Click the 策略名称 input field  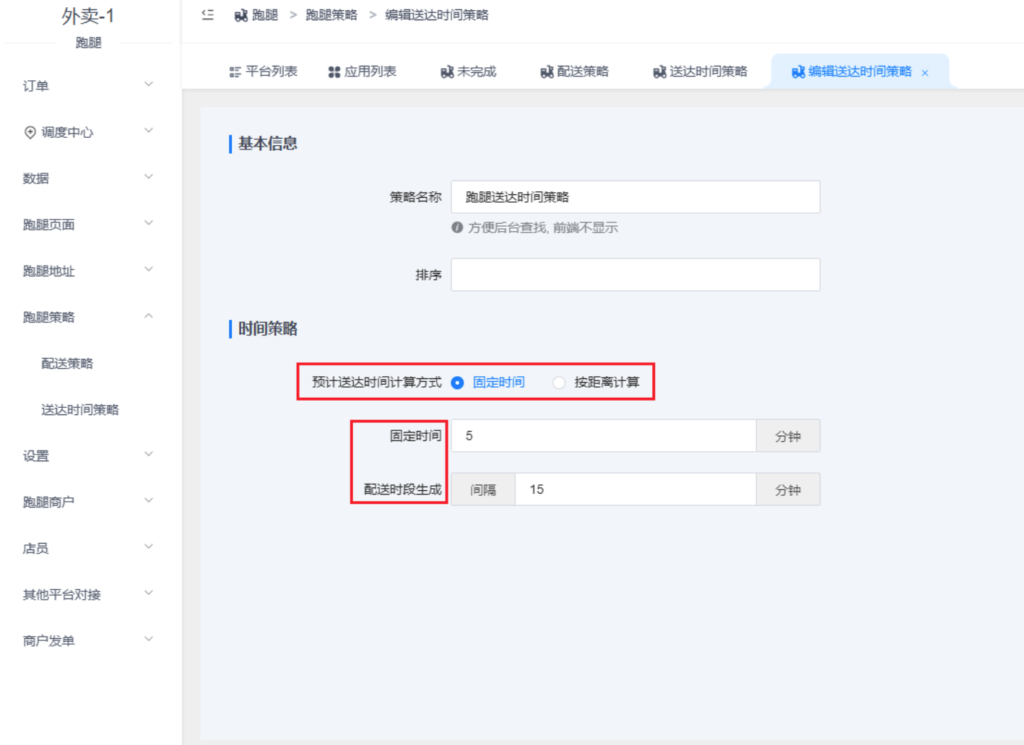(x=635, y=196)
